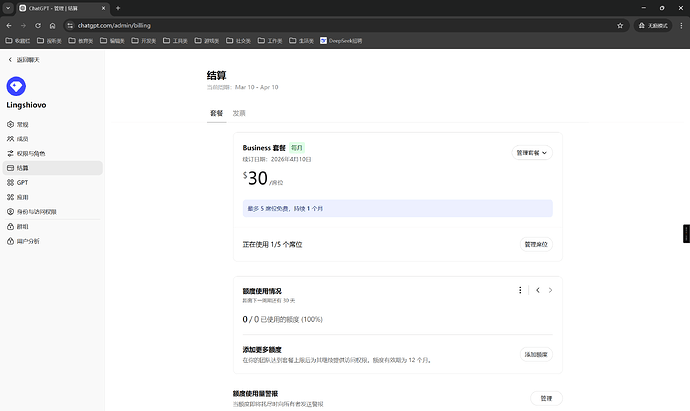
Task: Open the DeepSeek bookmark in bookmarks bar
Action: point(341,41)
